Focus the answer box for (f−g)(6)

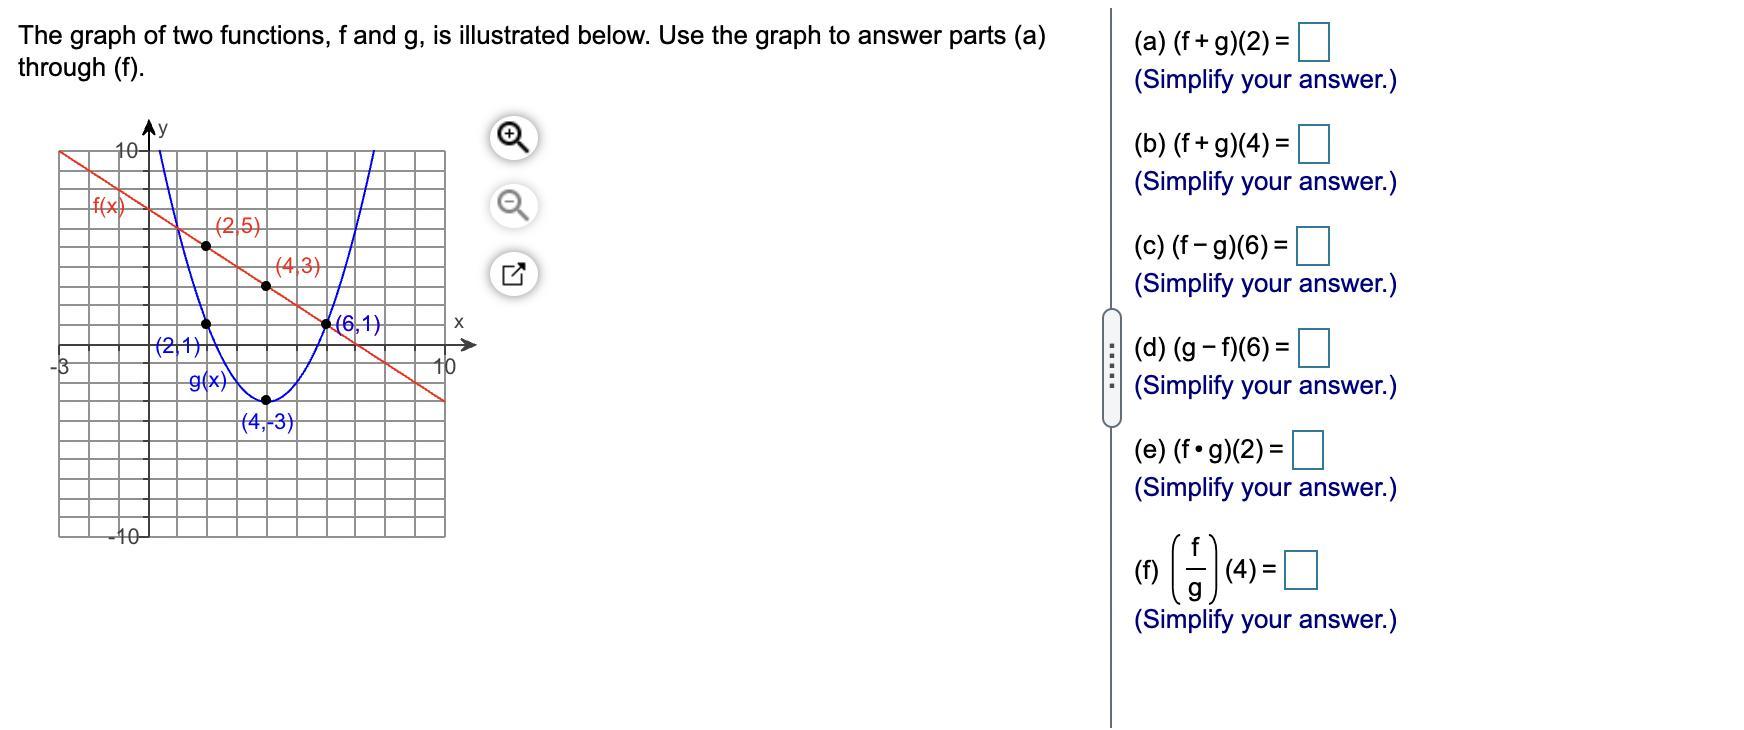tap(1313, 246)
